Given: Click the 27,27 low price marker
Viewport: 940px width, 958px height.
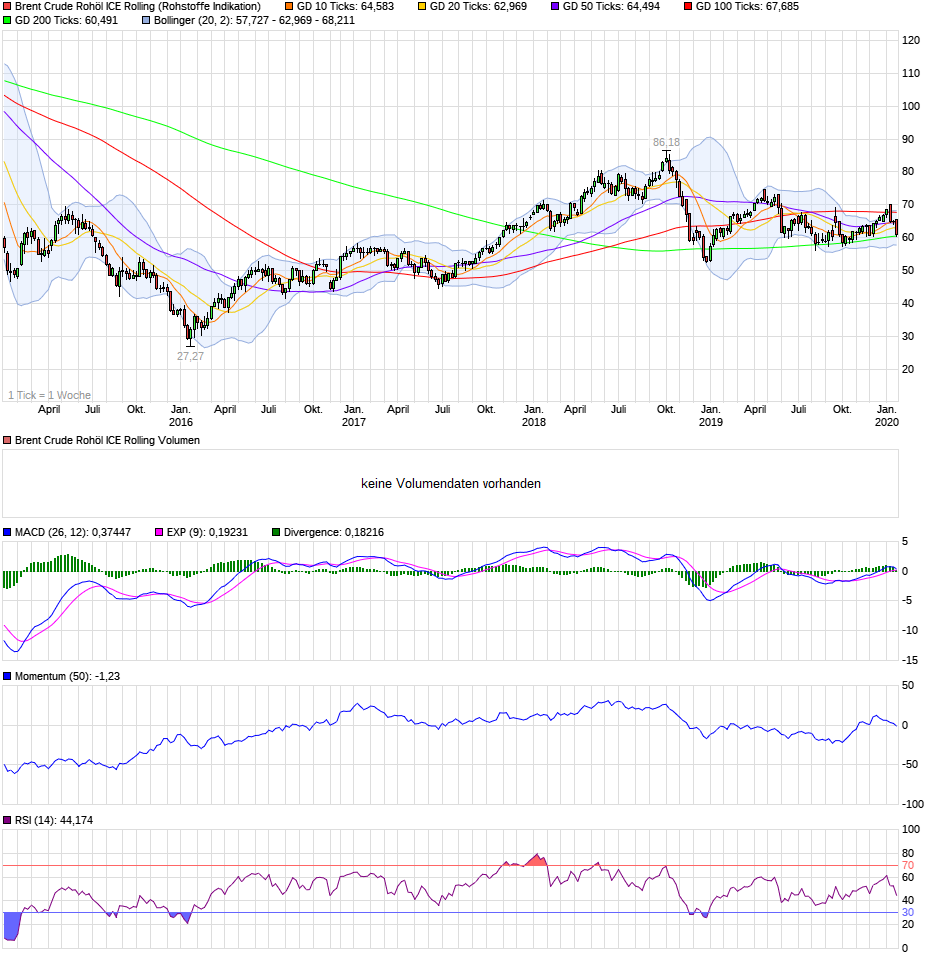Looking at the screenshot, I should click(x=190, y=356).
